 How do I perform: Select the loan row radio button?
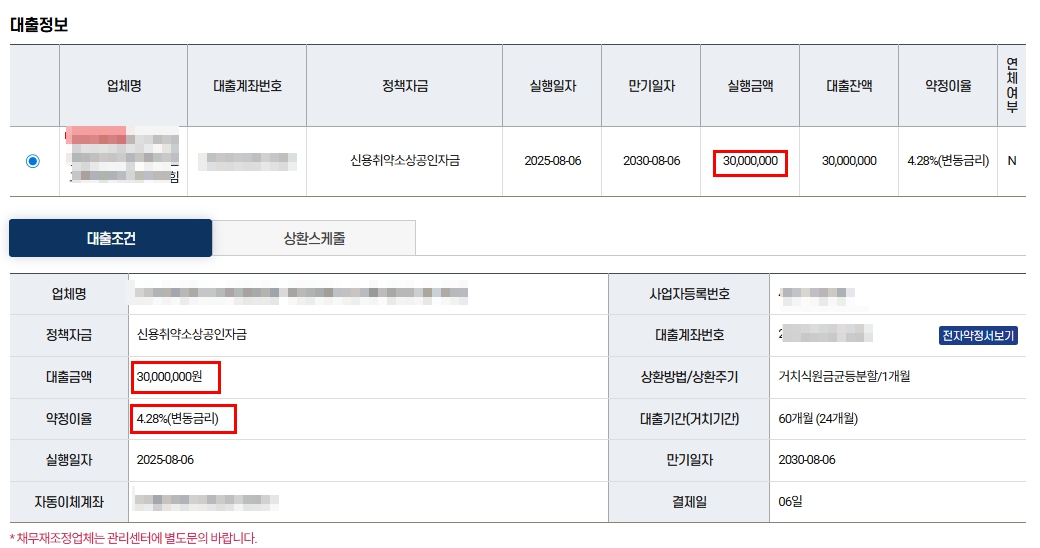click(x=32, y=161)
